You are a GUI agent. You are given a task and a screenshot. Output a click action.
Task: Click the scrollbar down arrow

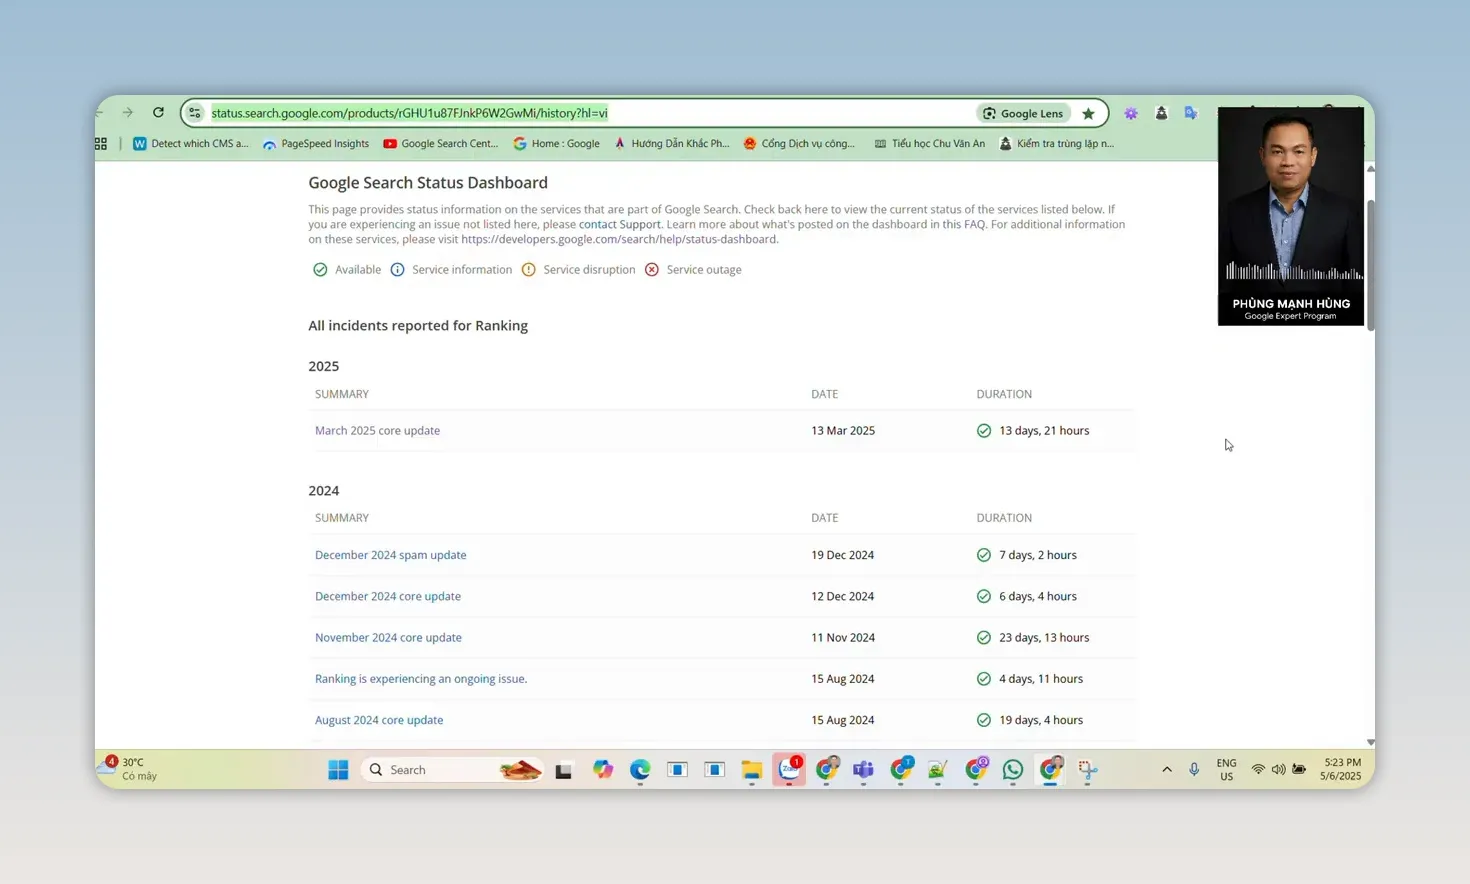click(1371, 742)
